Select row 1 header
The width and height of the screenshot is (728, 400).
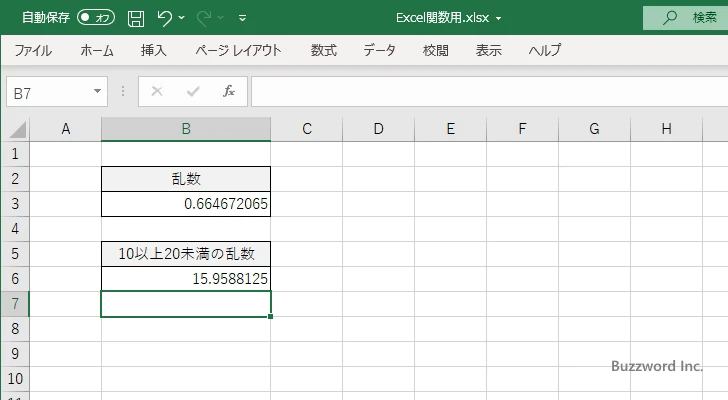15,154
